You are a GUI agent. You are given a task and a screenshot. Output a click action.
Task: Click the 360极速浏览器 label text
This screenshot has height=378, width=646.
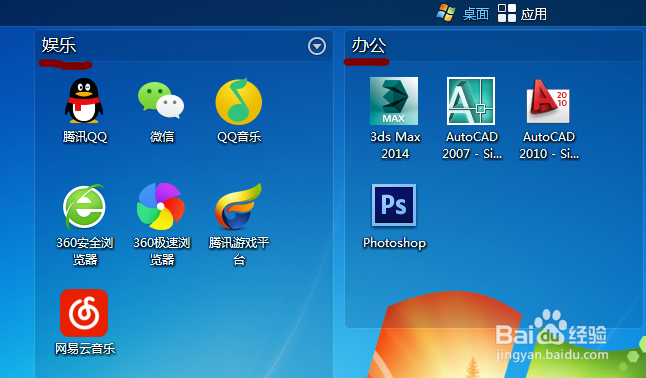click(x=162, y=251)
